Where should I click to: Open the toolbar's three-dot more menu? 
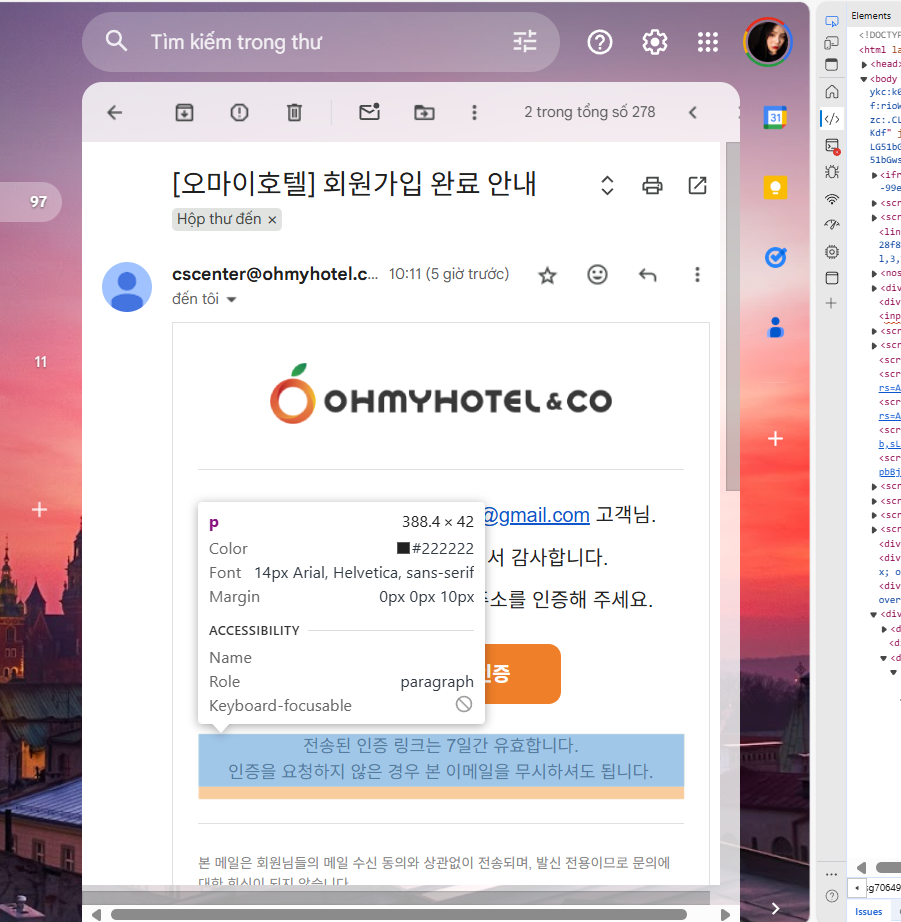click(x=475, y=112)
